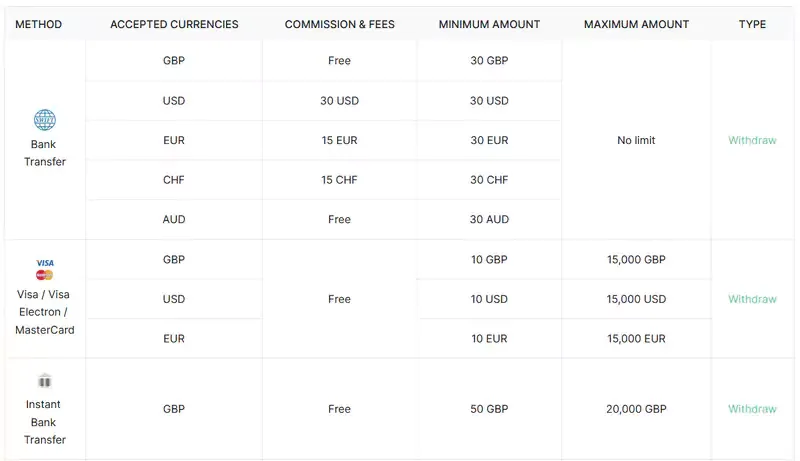Click the Instant Bank Transfer method label
Viewport: 800px width, 461px height.
[x=45, y=422]
